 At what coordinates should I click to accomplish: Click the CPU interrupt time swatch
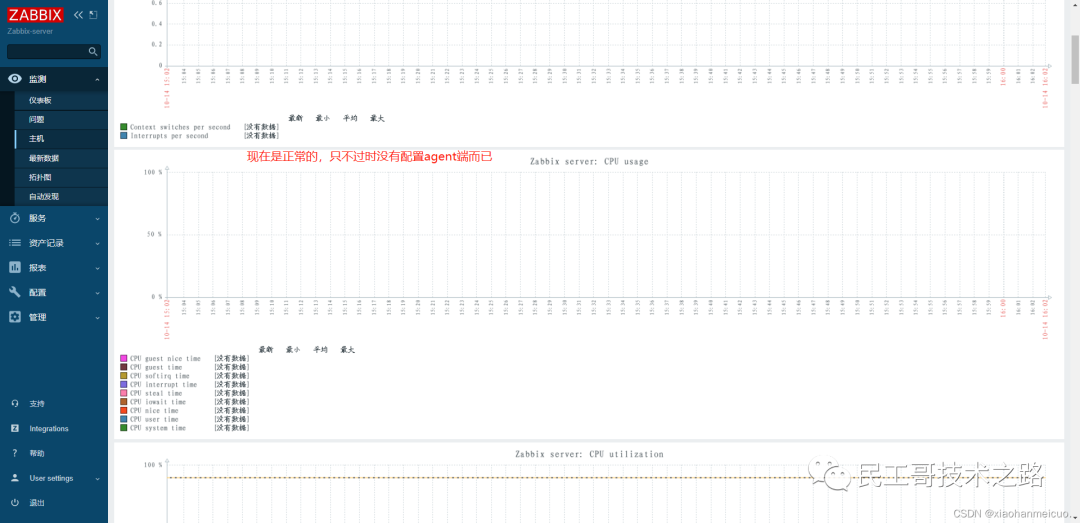[x=124, y=384]
